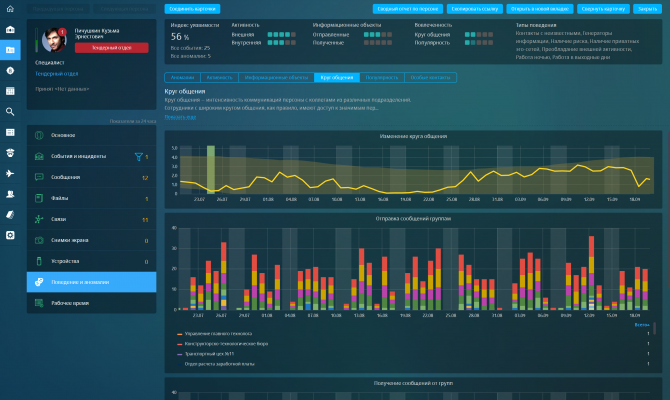Click the document icon for Файлы
This screenshot has width=670, height=400.
pos(39,198)
